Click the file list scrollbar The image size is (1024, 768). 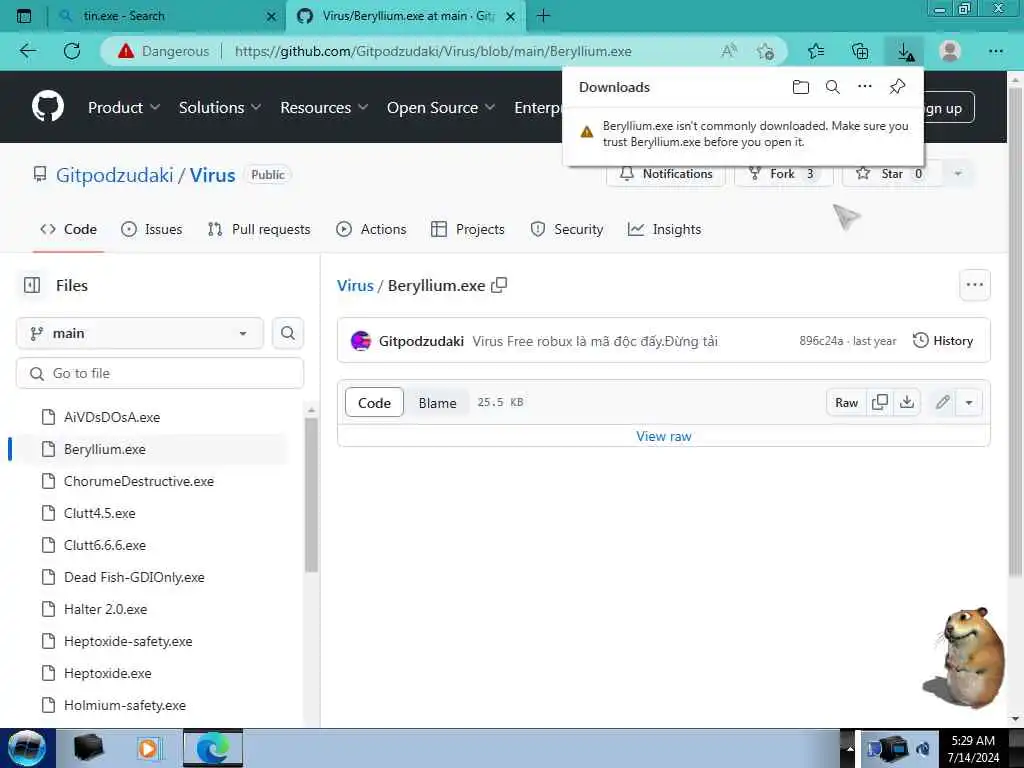click(x=311, y=494)
